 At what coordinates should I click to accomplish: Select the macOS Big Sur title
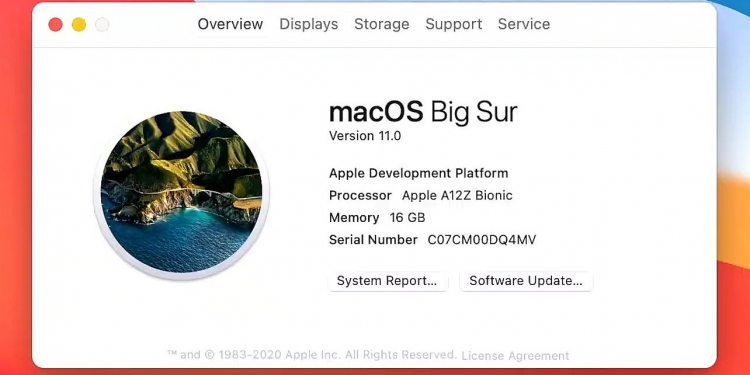[x=423, y=112]
